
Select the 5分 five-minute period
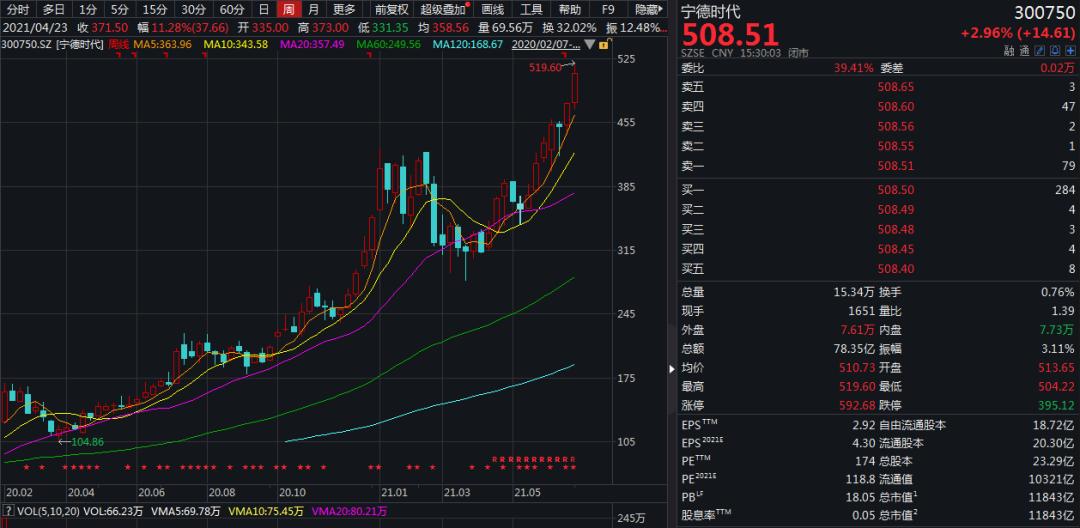(x=120, y=10)
